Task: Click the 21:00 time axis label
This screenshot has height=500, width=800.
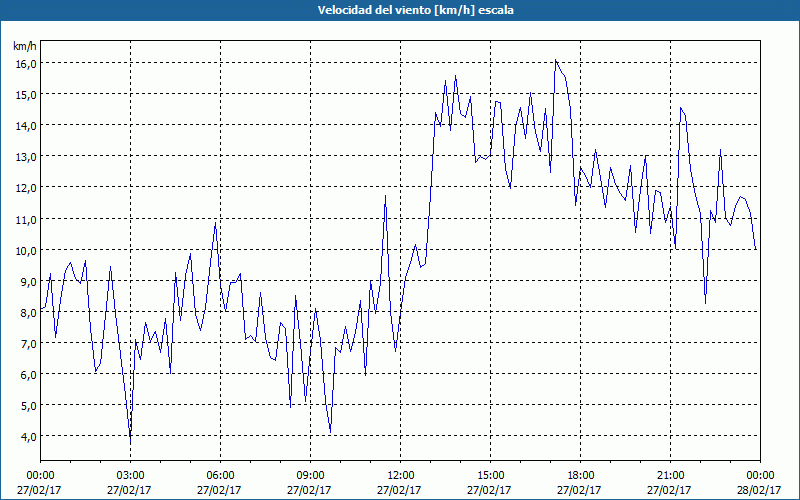Action: pos(670,476)
